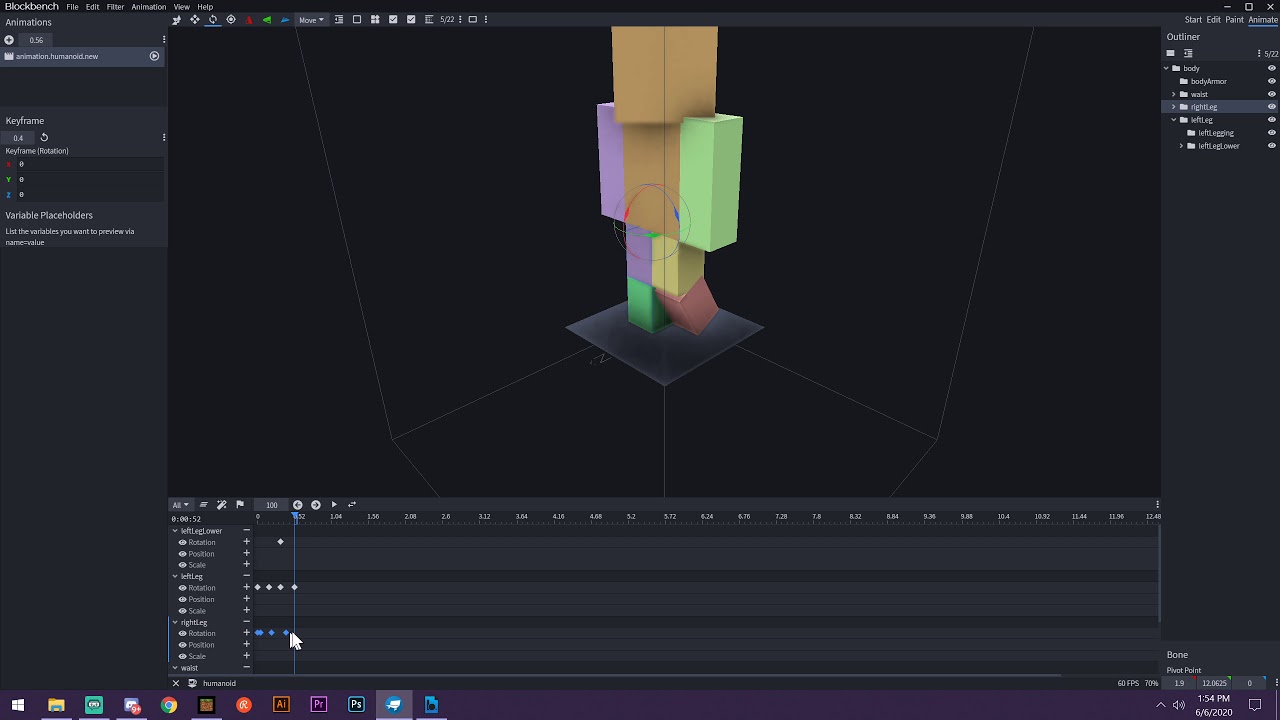The height and width of the screenshot is (720, 1280).
Task: Open Photoshop from the Windows taskbar
Action: (356, 705)
